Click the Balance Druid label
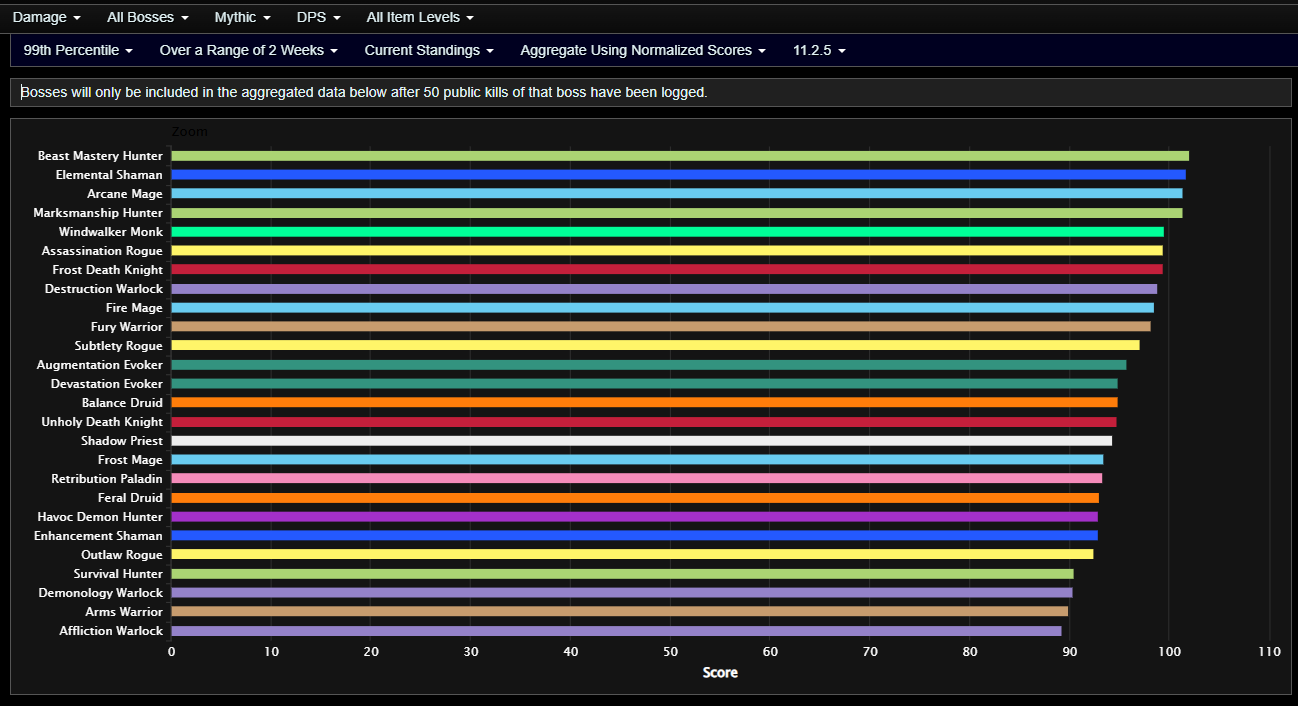The width and height of the screenshot is (1298, 706). click(122, 403)
